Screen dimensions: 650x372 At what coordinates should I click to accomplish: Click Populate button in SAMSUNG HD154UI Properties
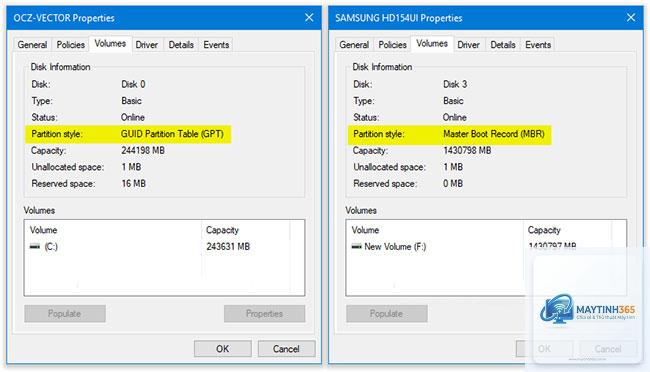click(x=386, y=314)
